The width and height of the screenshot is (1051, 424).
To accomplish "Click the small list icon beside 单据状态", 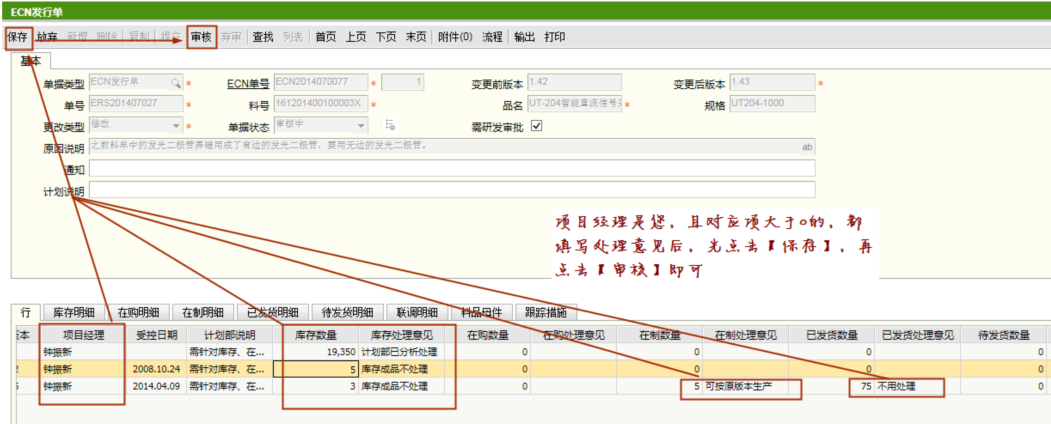I will 390,125.
